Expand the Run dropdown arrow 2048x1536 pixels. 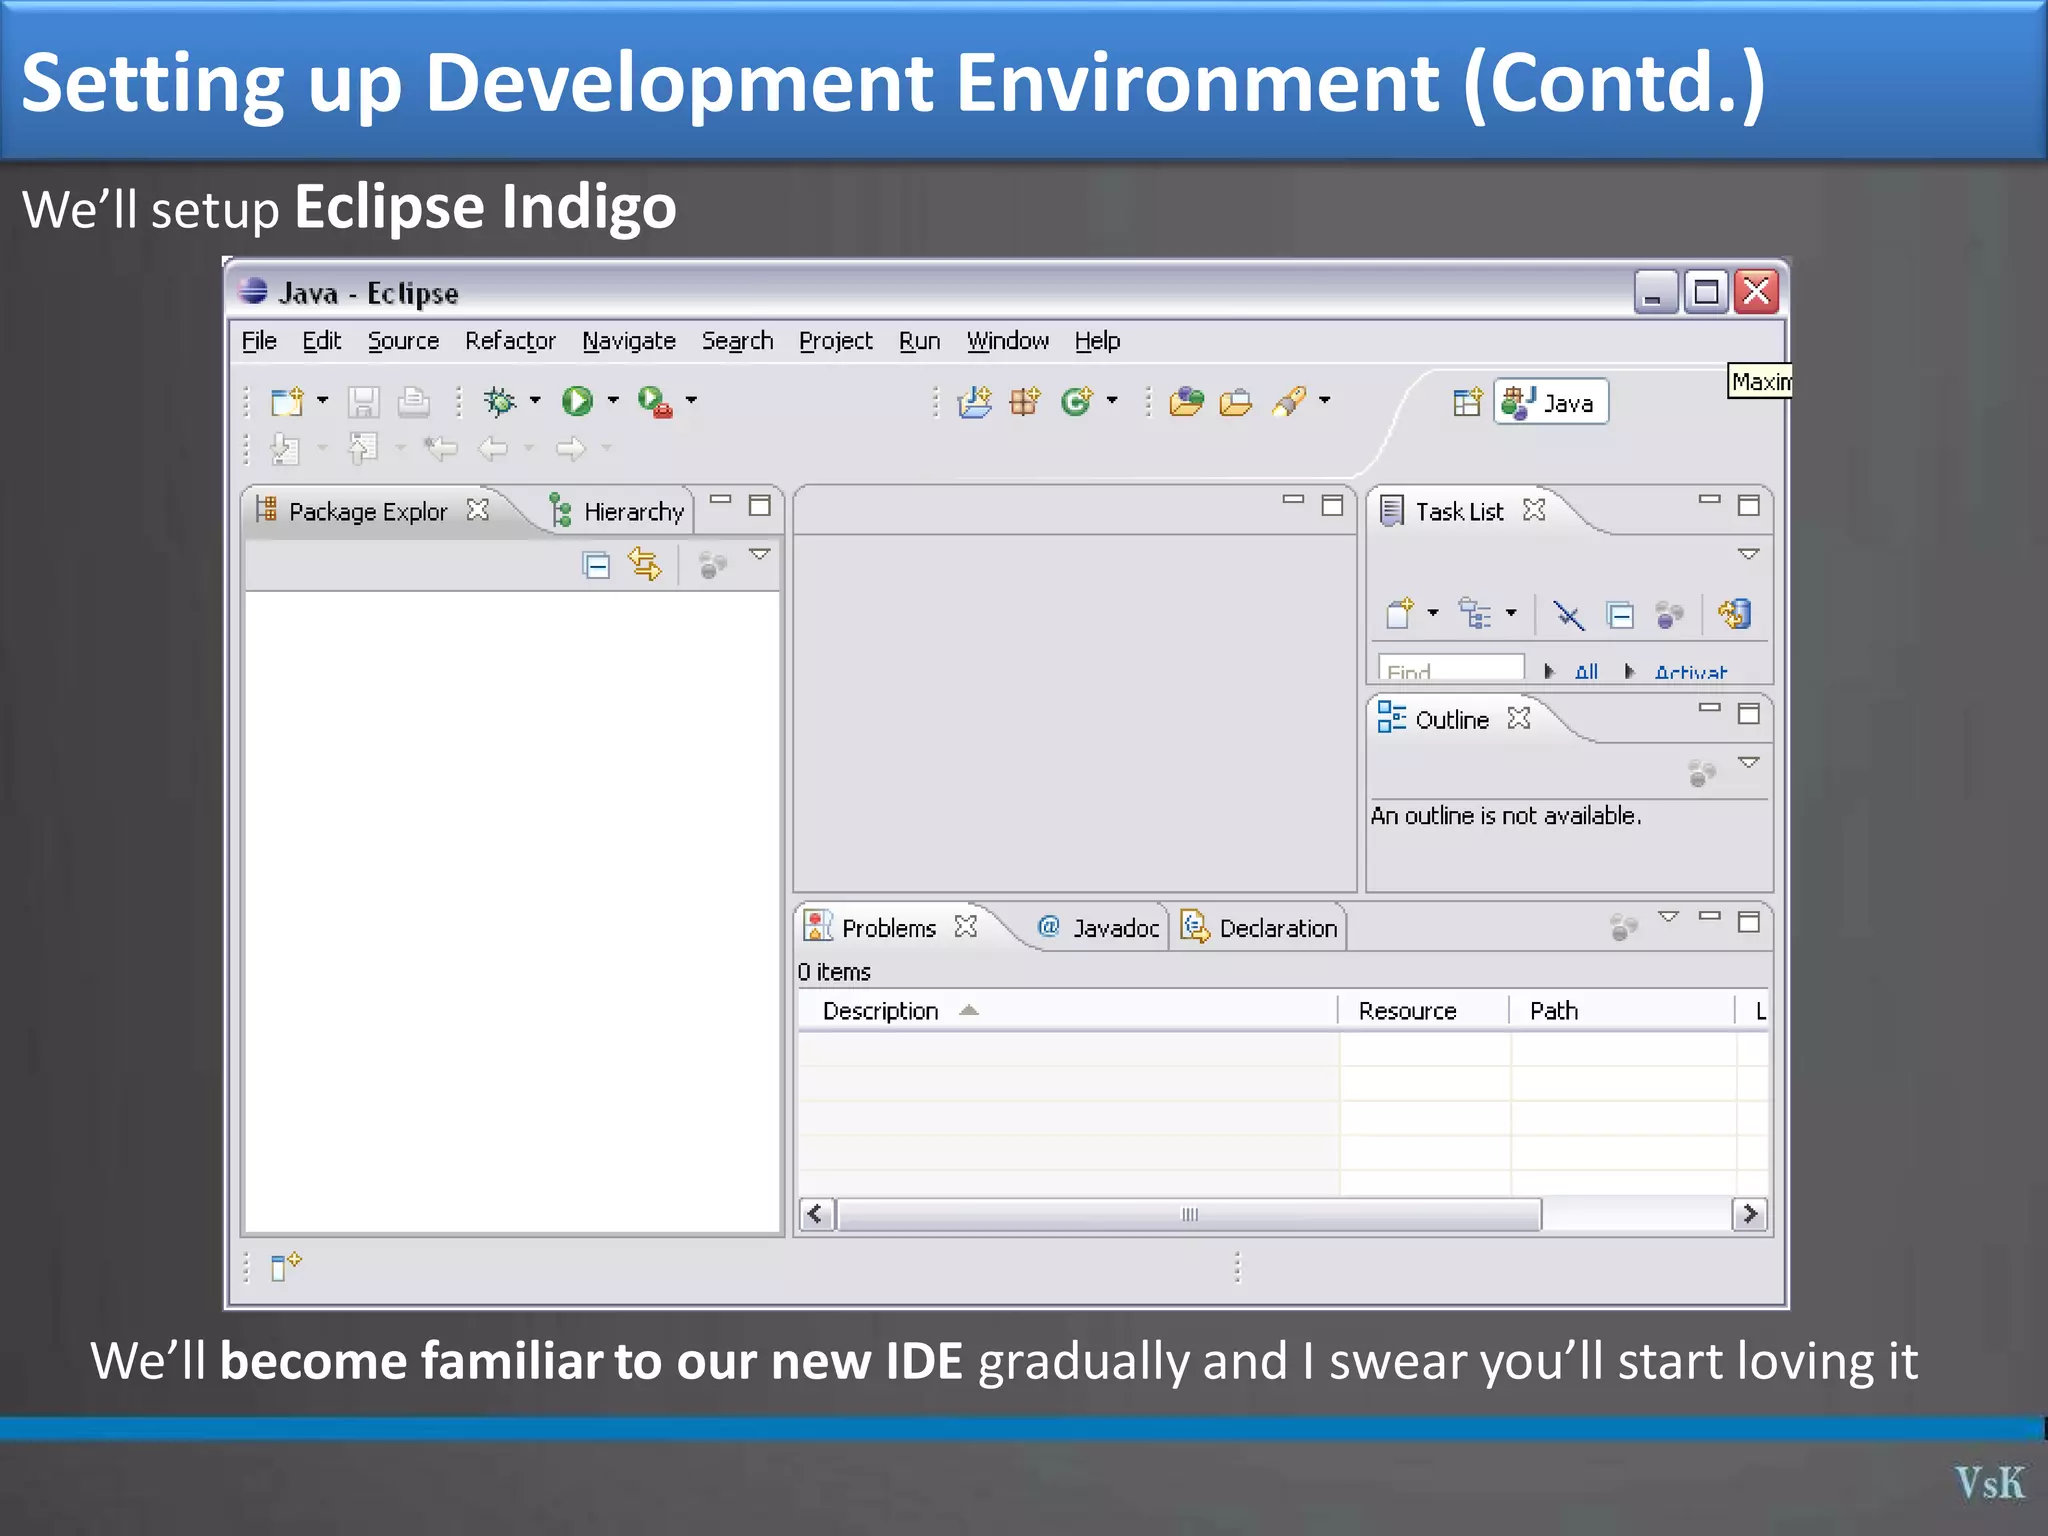tap(613, 400)
